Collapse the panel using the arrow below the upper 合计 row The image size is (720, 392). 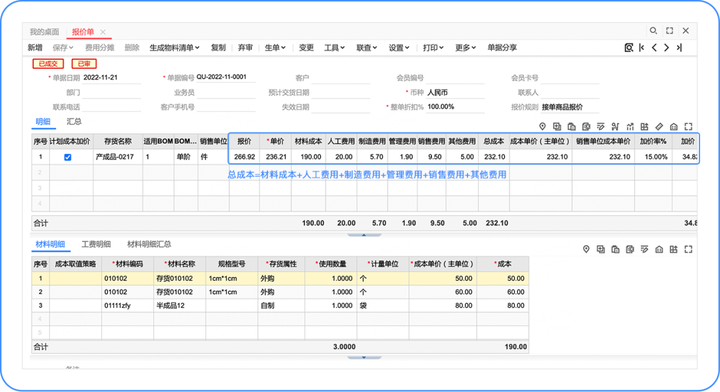(x=364, y=235)
